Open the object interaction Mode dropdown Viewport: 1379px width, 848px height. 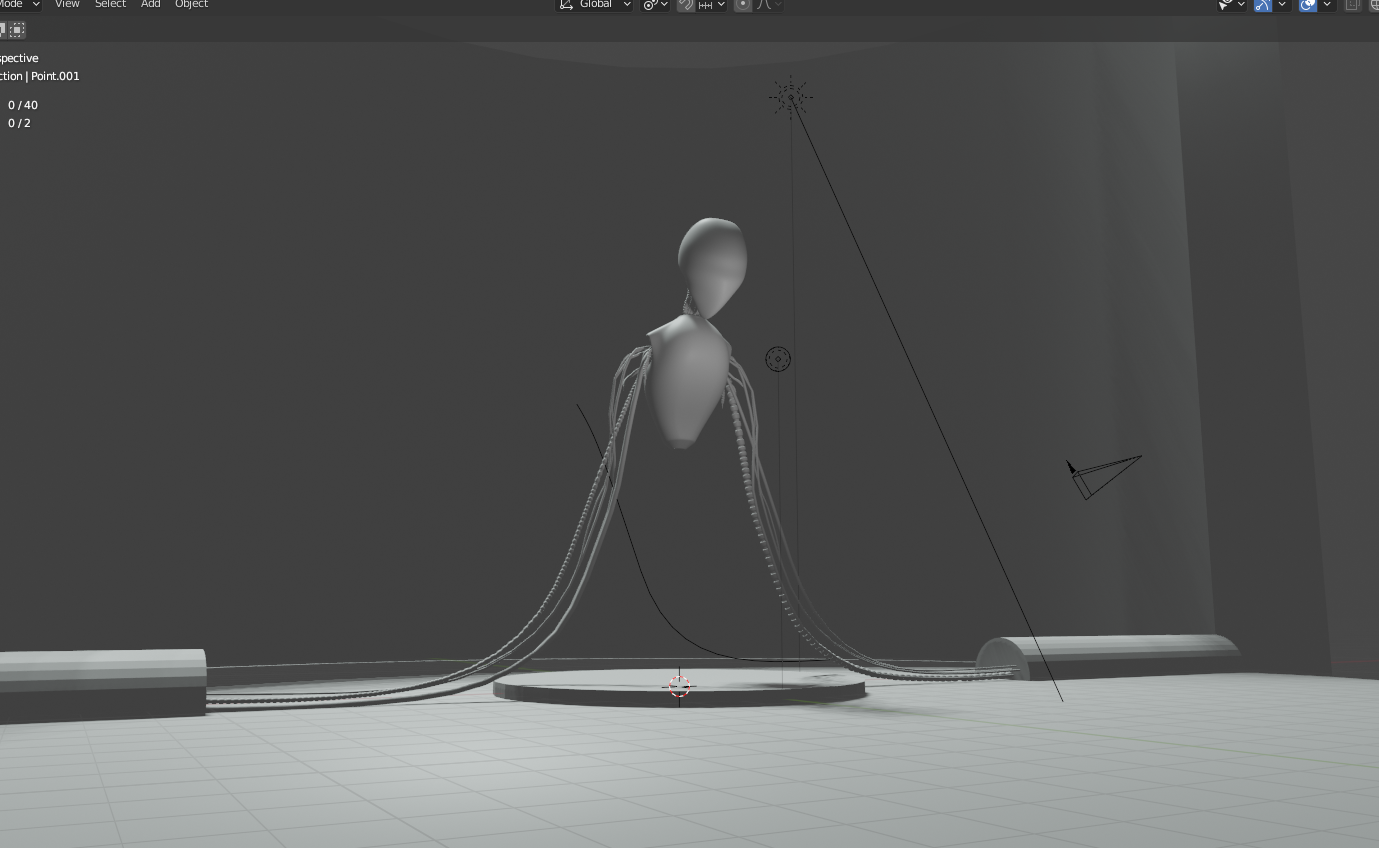coord(20,5)
